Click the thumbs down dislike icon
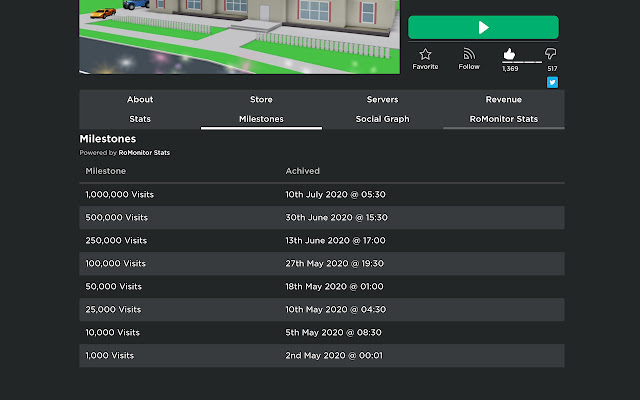 (551, 54)
